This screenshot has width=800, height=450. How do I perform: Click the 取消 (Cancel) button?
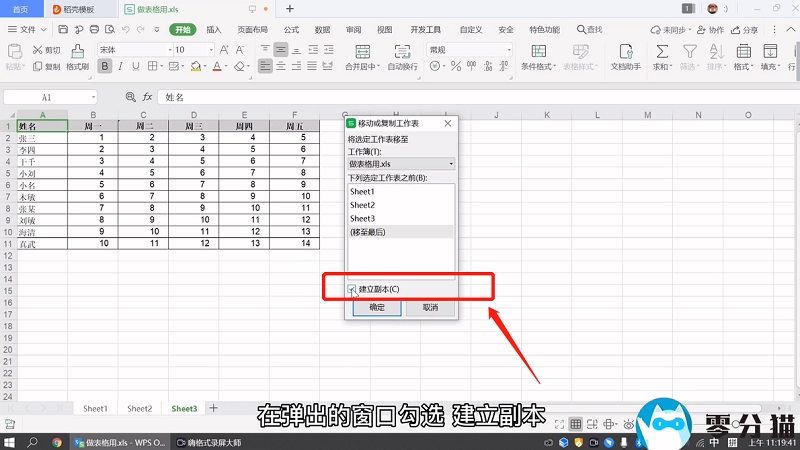tap(430, 308)
